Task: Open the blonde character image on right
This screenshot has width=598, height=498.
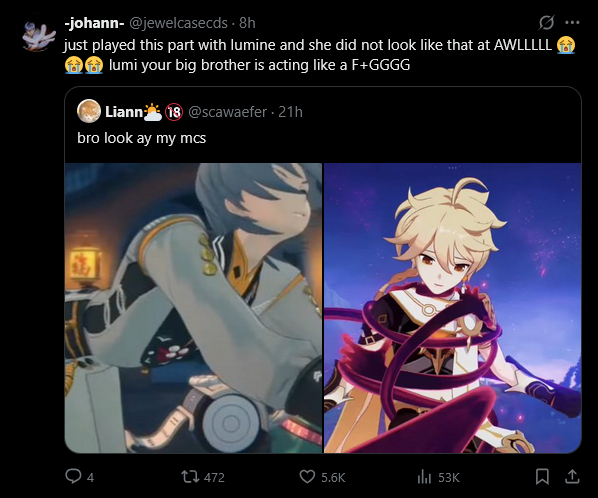Action: [x=453, y=308]
